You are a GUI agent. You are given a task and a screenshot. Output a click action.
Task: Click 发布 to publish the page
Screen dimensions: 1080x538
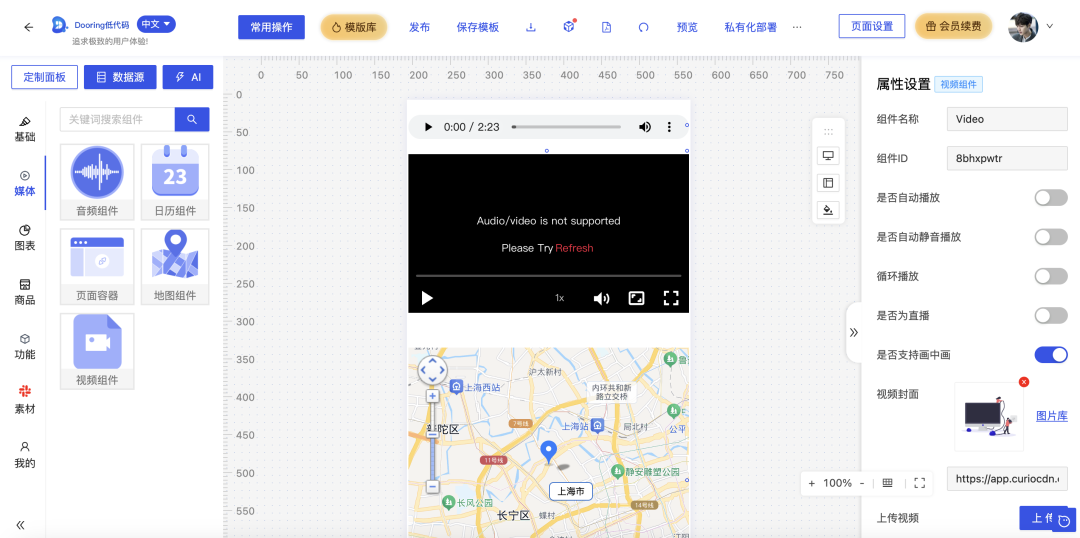coord(419,28)
